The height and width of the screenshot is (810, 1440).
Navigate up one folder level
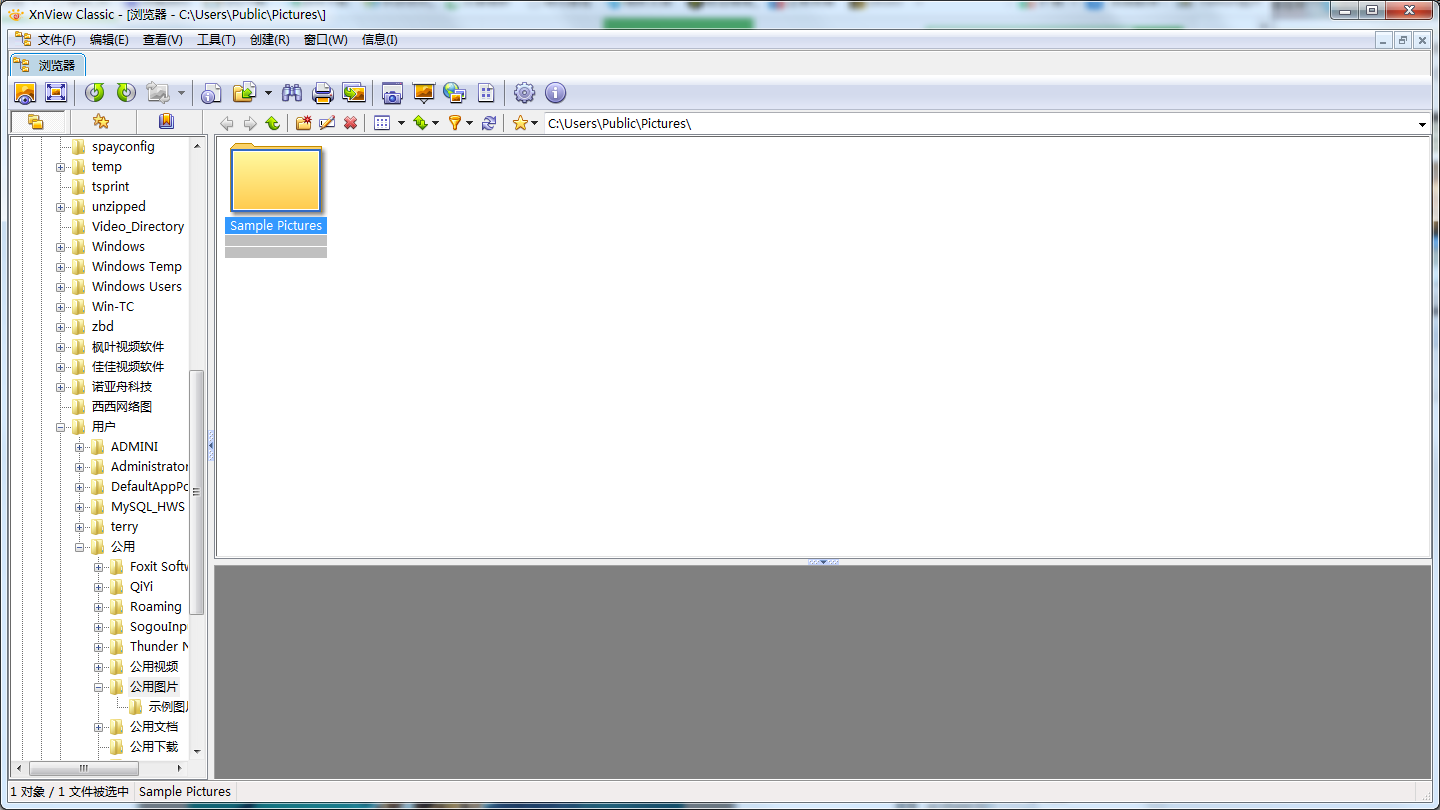click(272, 122)
